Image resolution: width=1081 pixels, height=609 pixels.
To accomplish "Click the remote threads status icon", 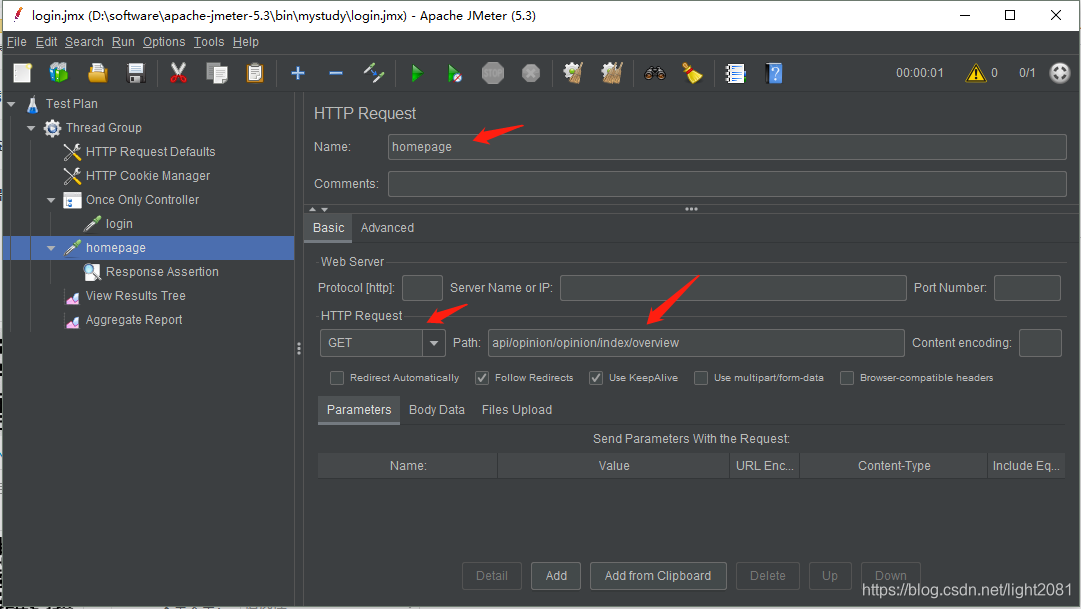I will (1060, 72).
